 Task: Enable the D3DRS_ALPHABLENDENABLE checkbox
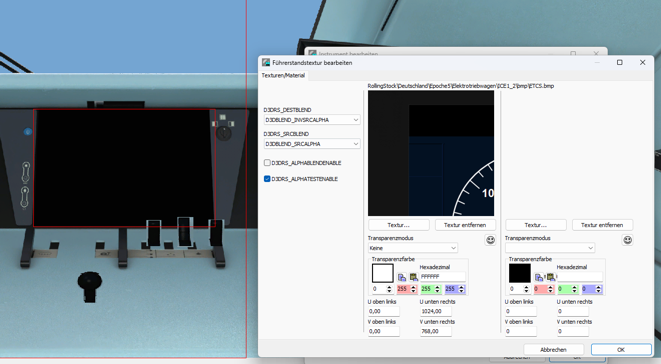(267, 163)
